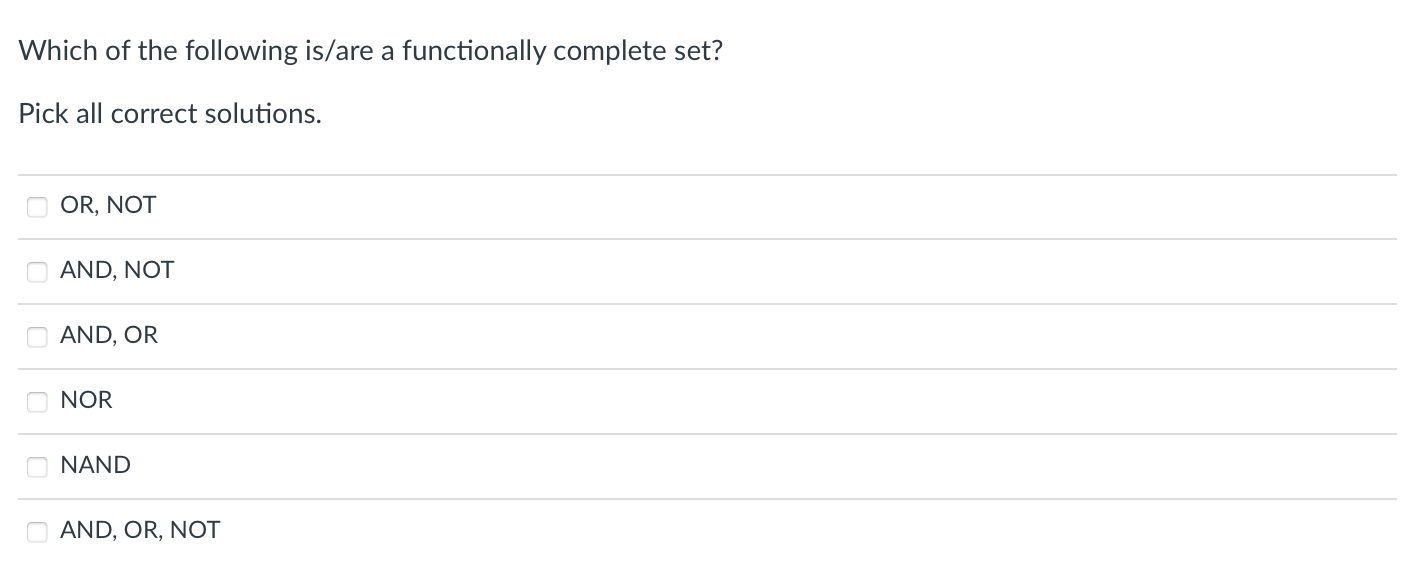Check the "AND, NOT" option checkbox
This screenshot has width=1402, height=588.
tap(37, 272)
